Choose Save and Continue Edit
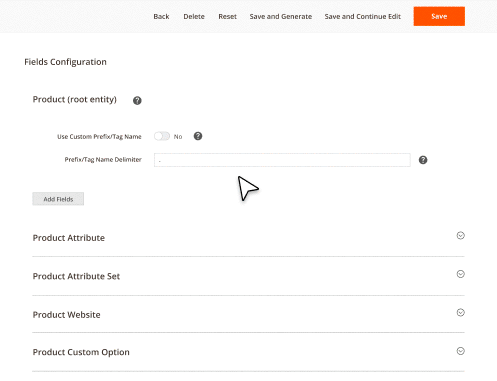The image size is (497, 381). [363, 16]
